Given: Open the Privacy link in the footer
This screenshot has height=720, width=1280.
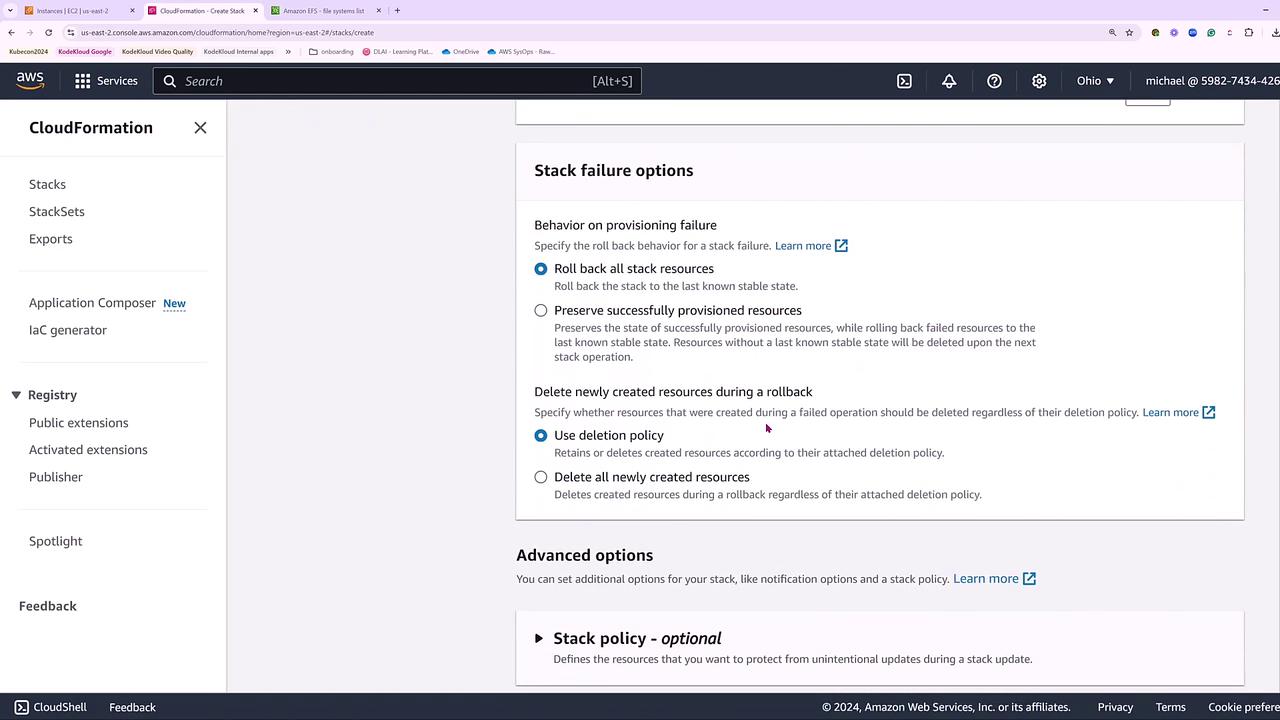Looking at the screenshot, I should pyautogui.click(x=1115, y=707).
